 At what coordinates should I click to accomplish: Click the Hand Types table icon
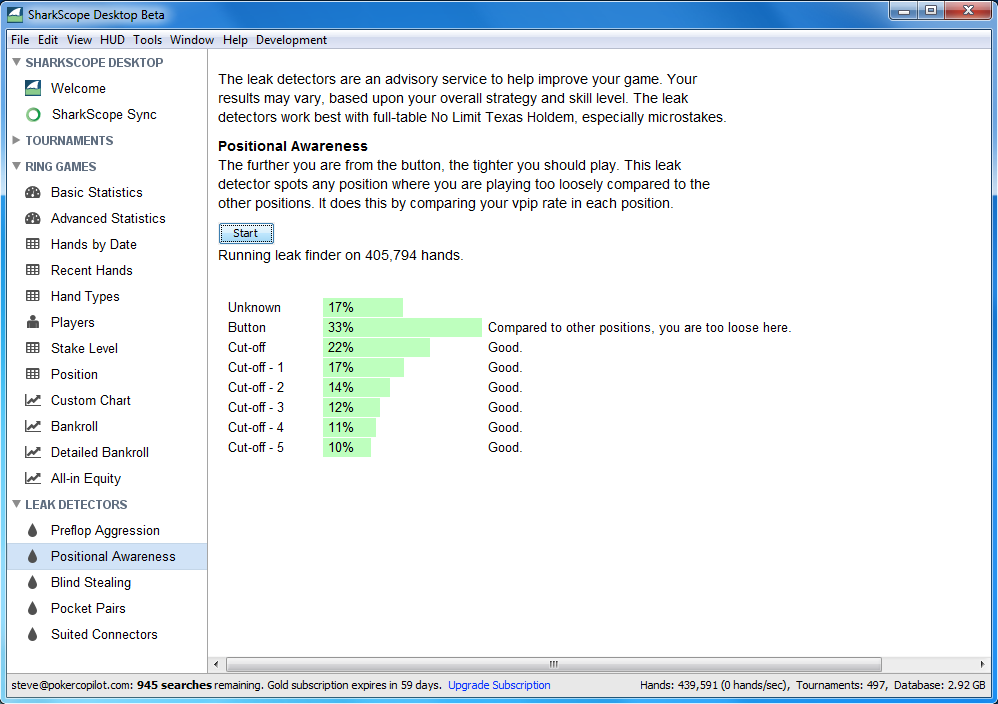point(32,296)
